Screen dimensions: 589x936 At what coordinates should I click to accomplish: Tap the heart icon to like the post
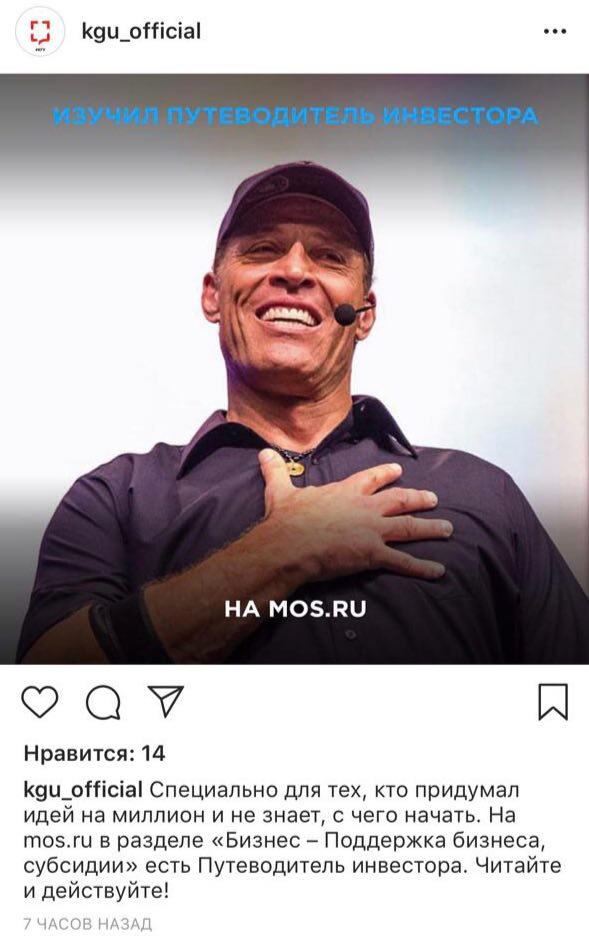(39, 701)
